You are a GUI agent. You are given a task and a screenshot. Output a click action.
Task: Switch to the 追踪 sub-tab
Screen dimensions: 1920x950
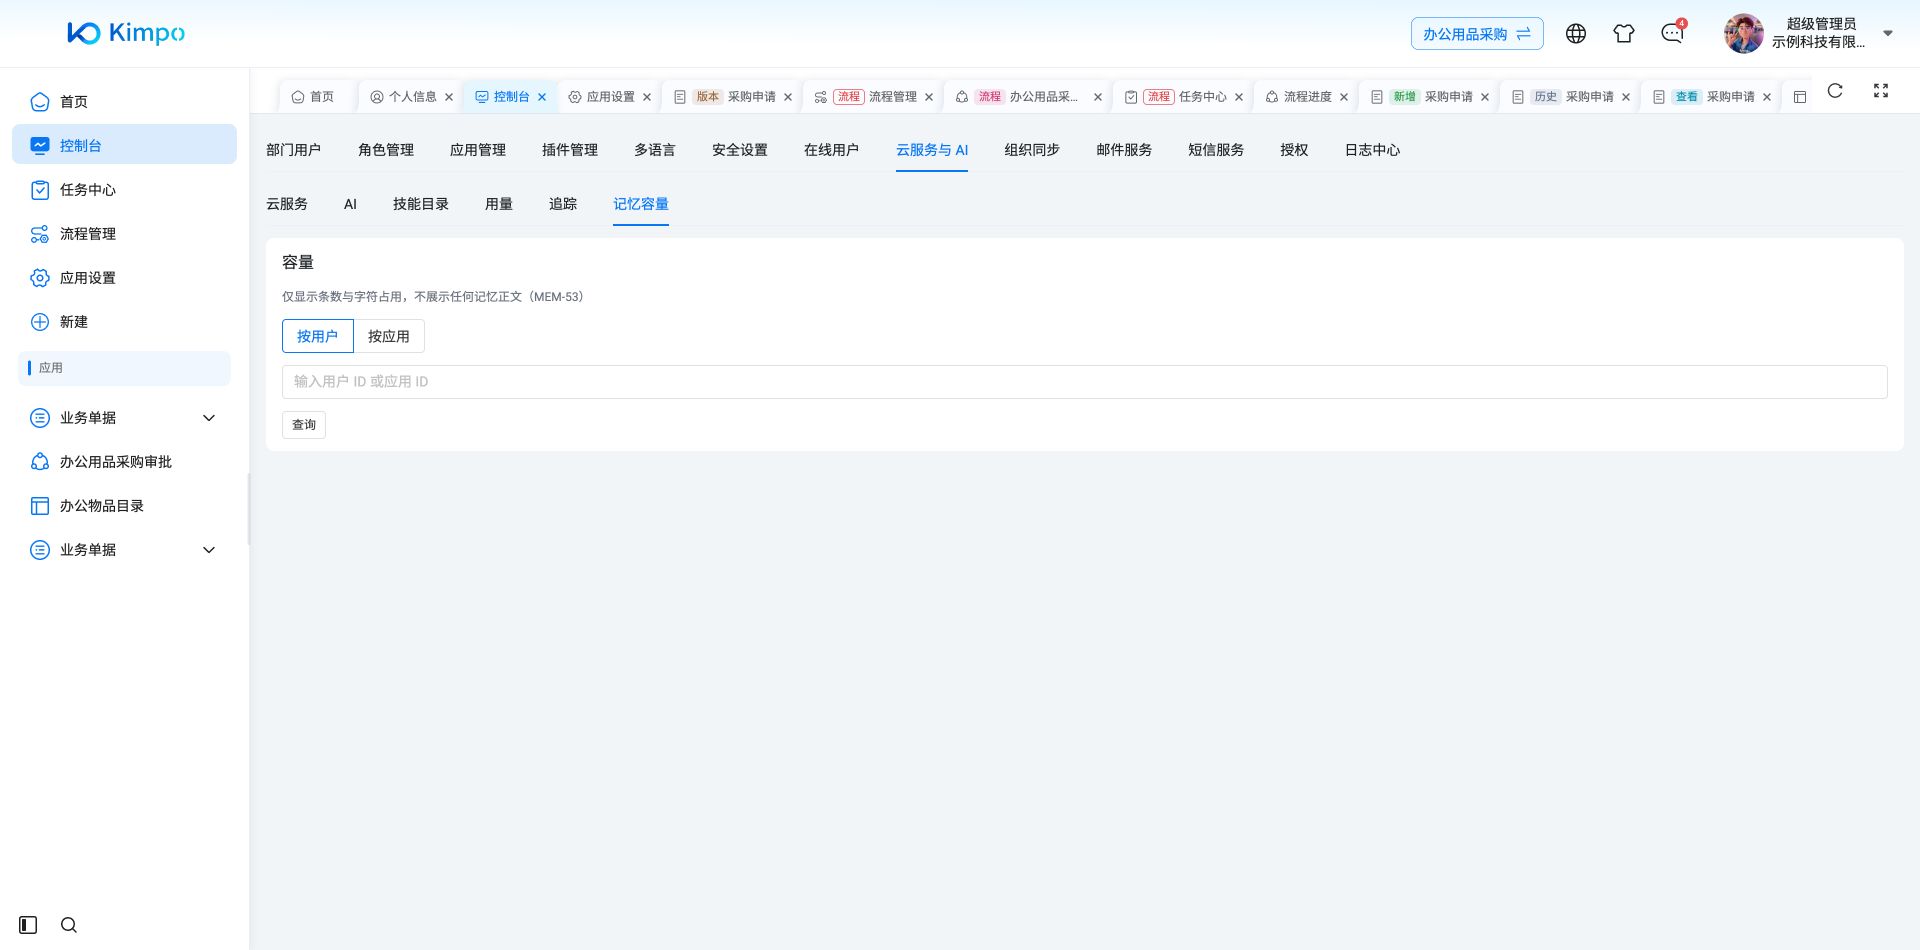click(x=563, y=204)
